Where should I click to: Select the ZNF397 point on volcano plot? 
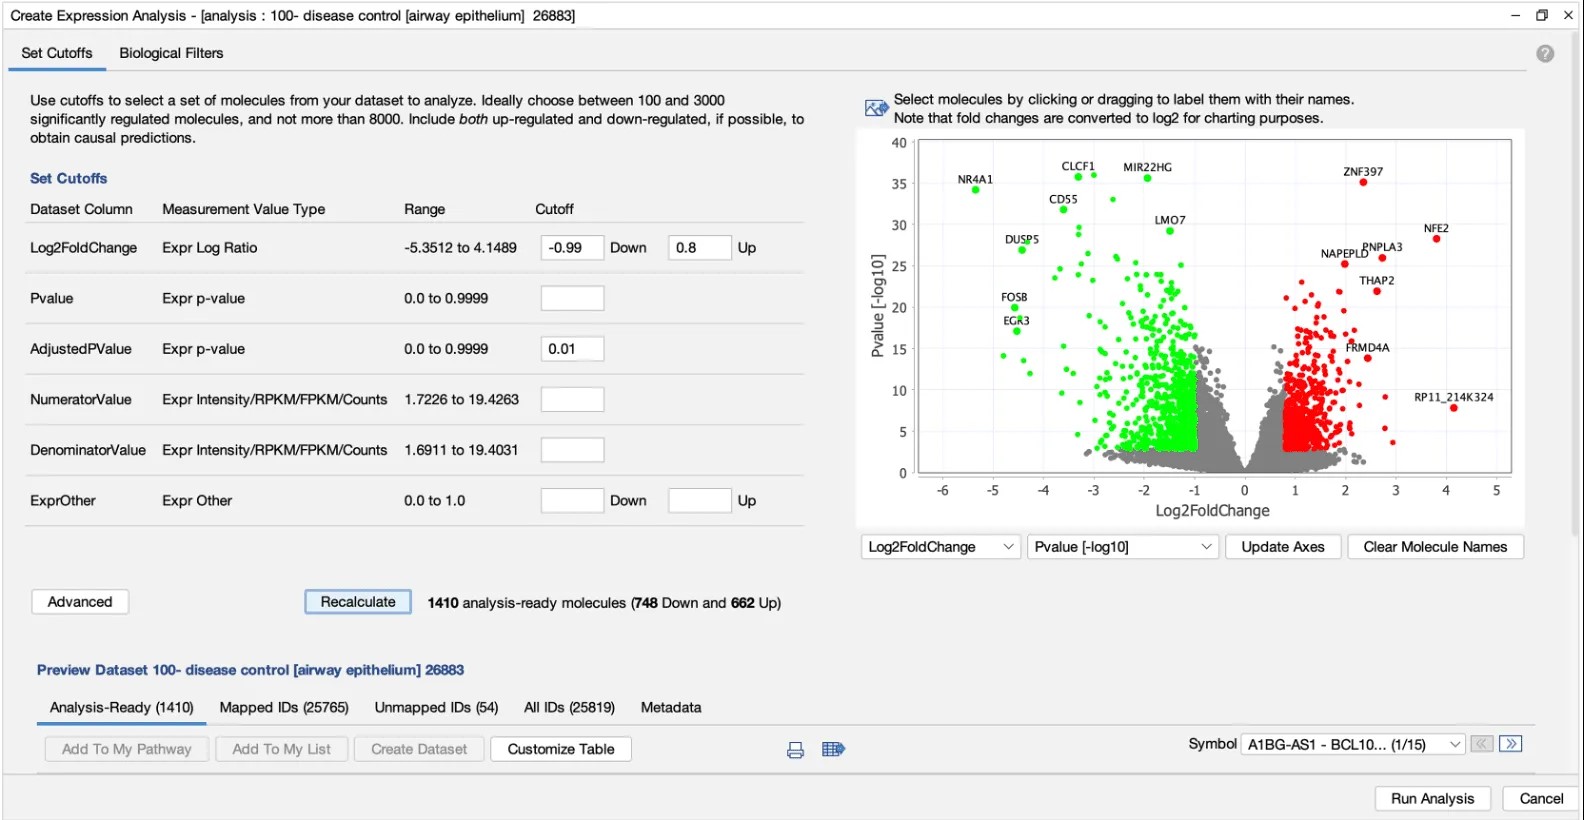[1363, 182]
